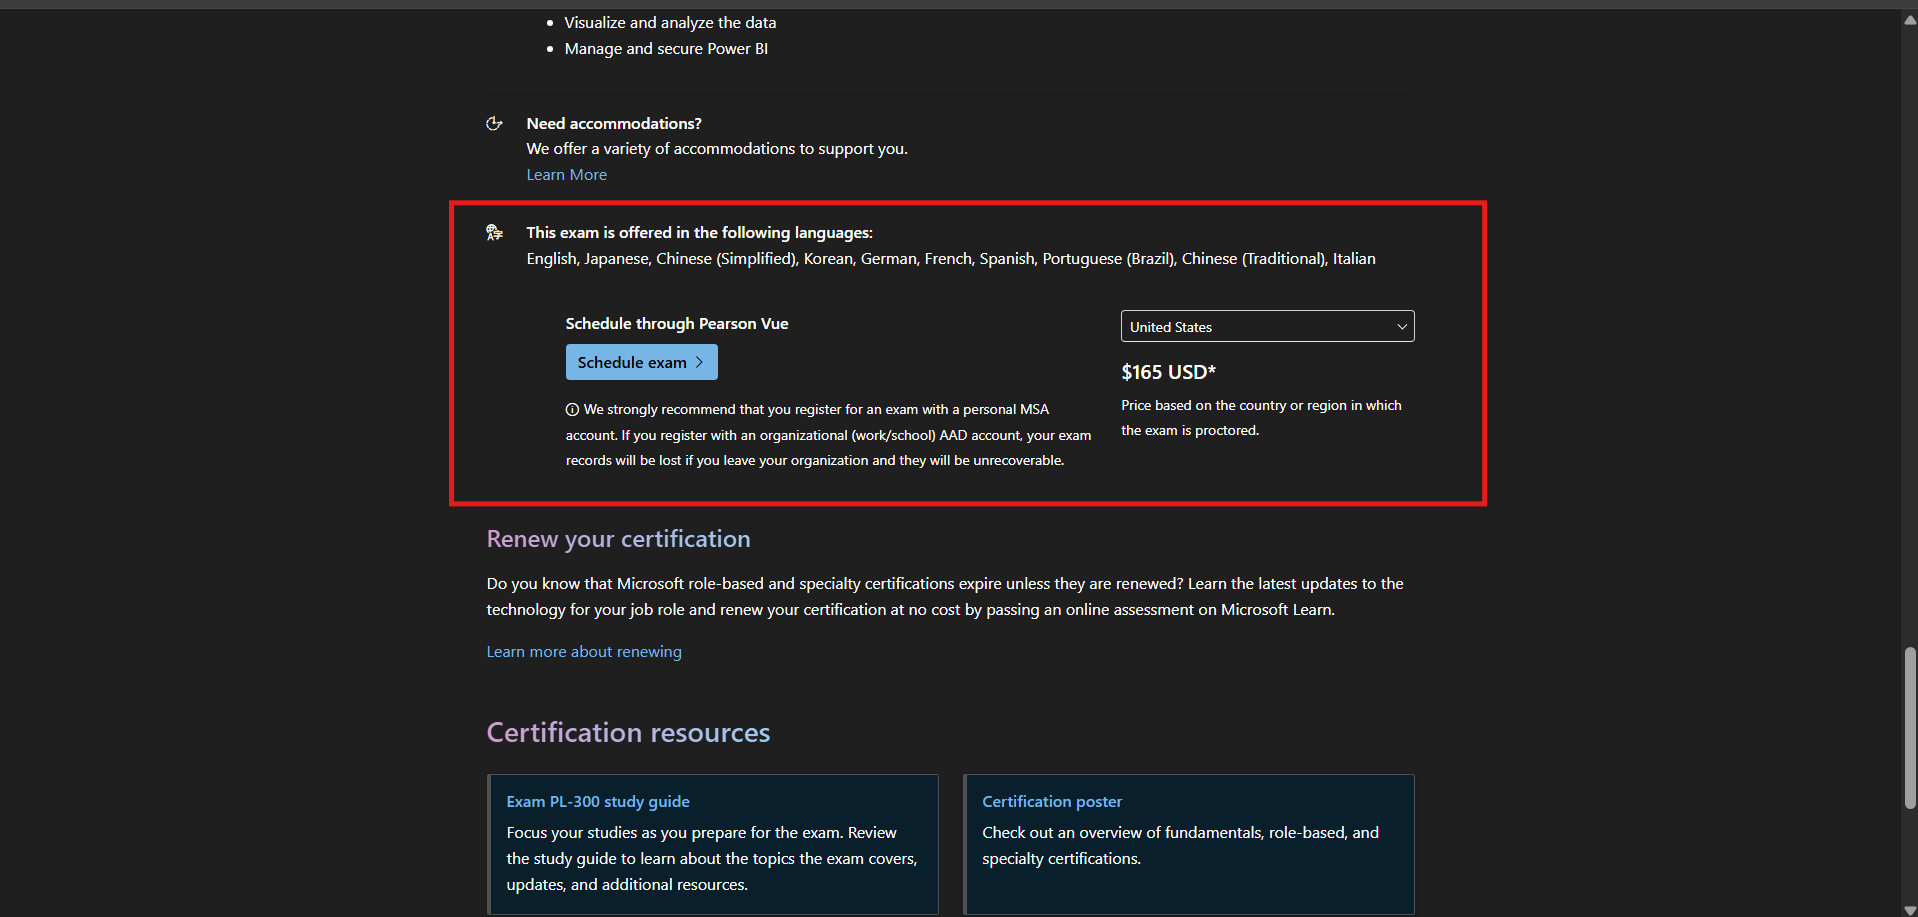The image size is (1918, 917).
Task: Open the Certification poster link
Action: (x=1052, y=801)
